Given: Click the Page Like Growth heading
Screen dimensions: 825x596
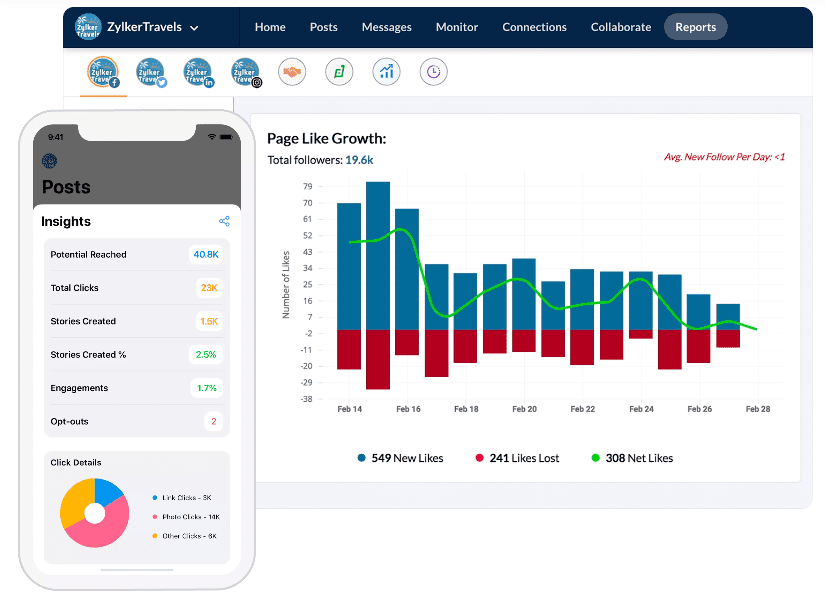Looking at the screenshot, I should (327, 138).
